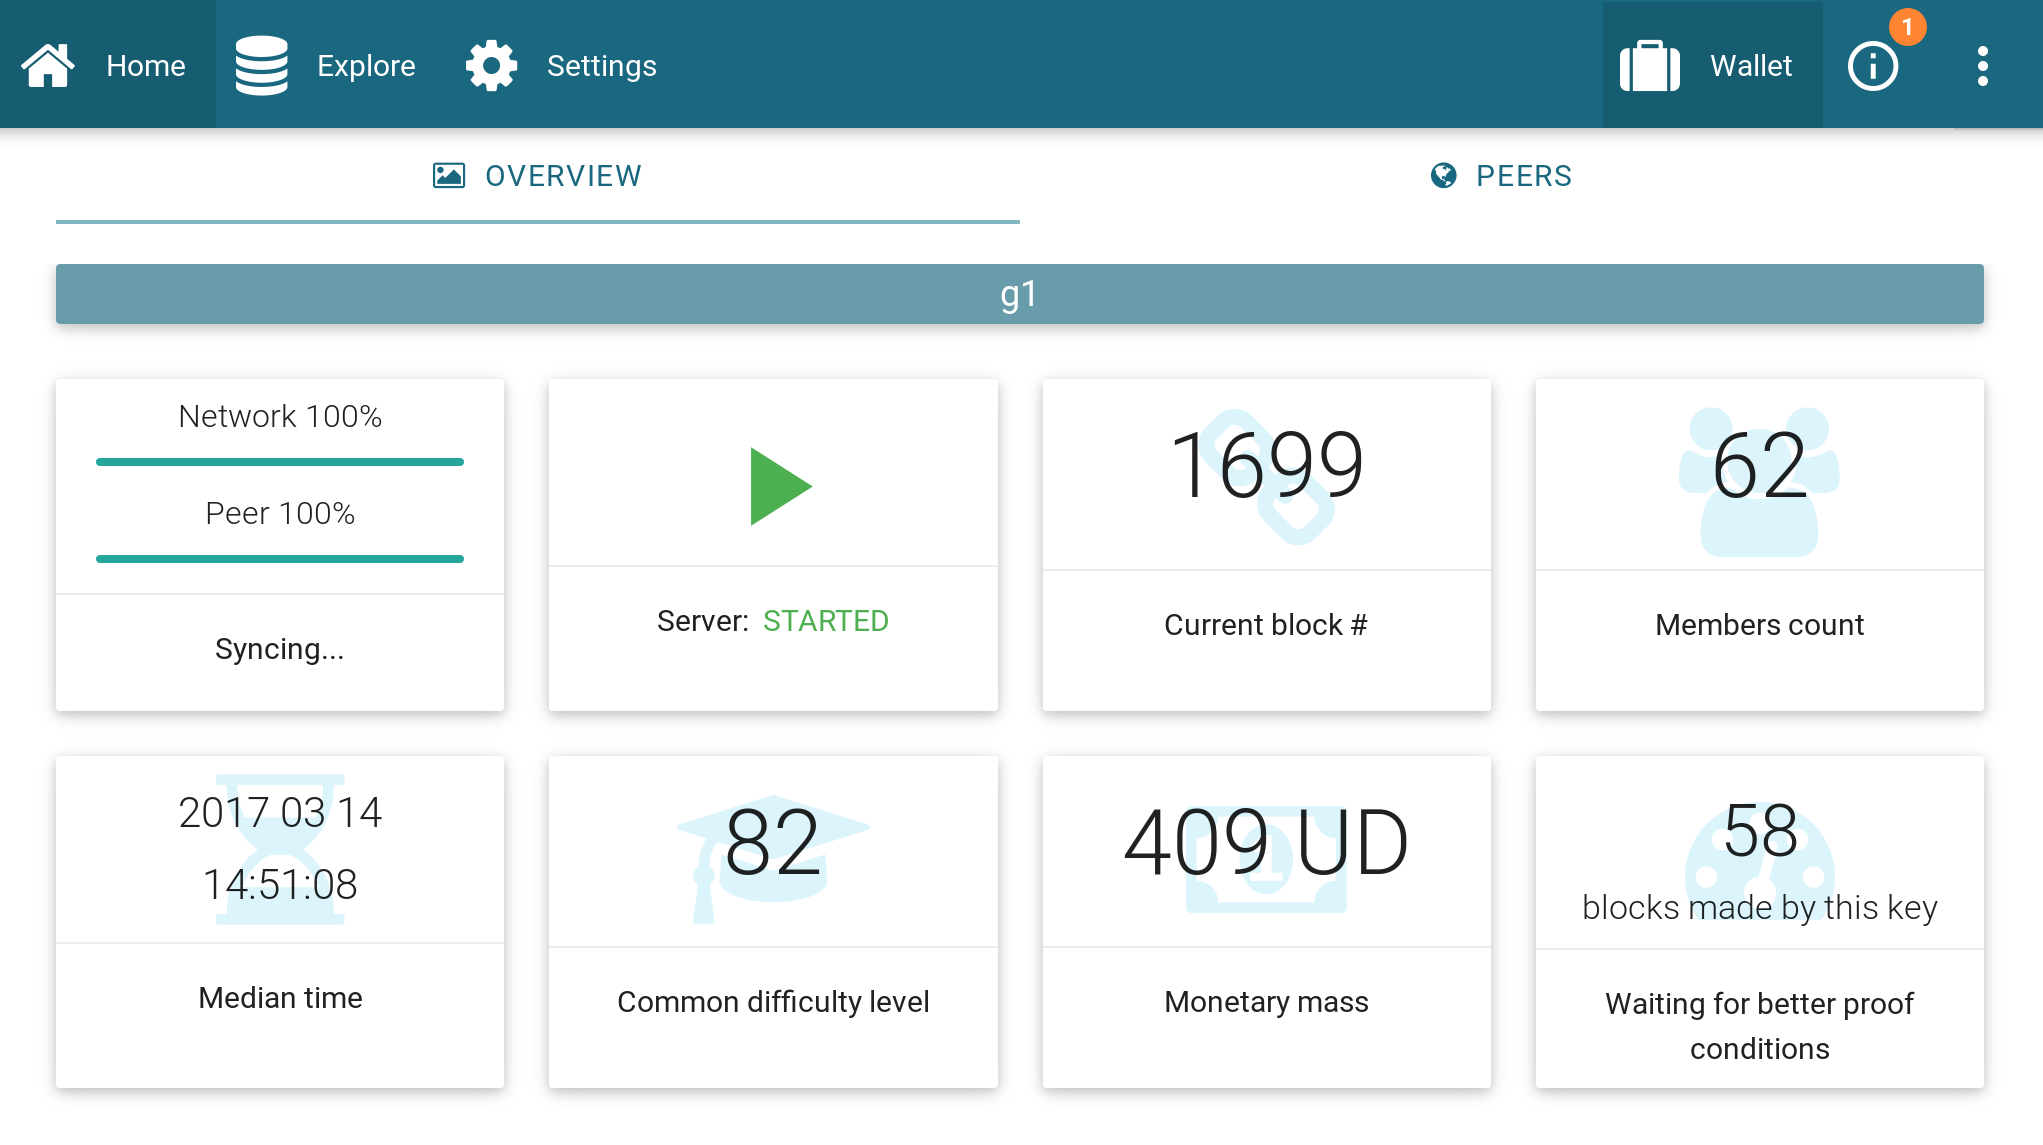2043x1145 pixels.
Task: Click the Network 100% progress bar
Action: click(x=280, y=462)
